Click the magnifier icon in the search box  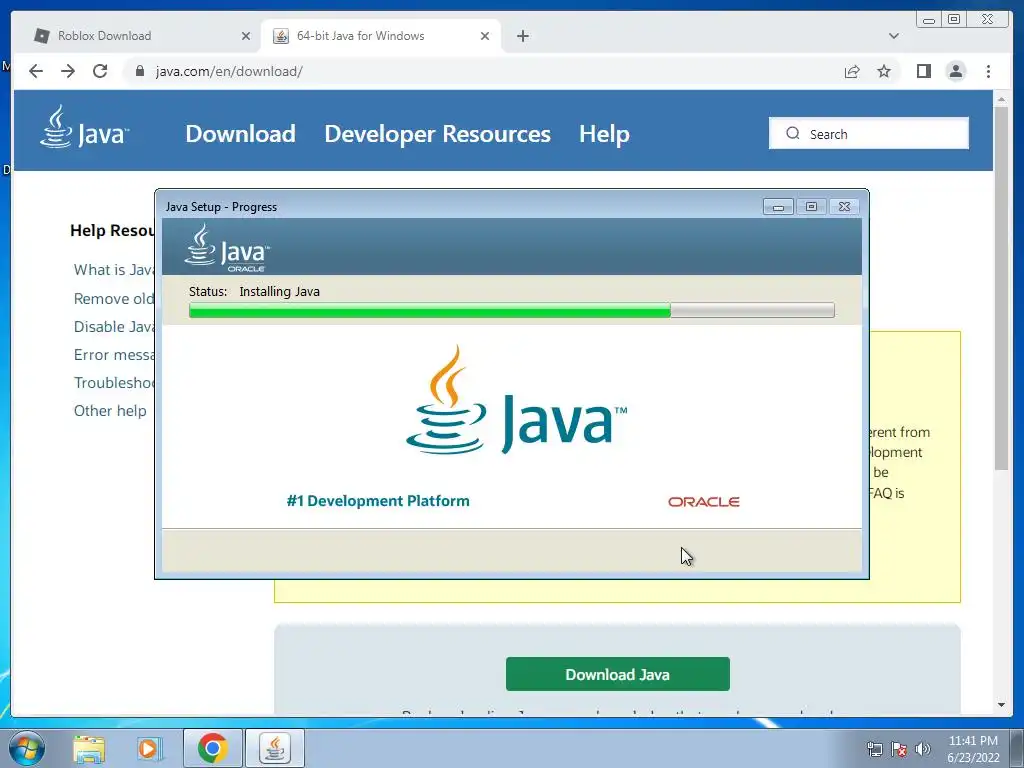click(793, 133)
